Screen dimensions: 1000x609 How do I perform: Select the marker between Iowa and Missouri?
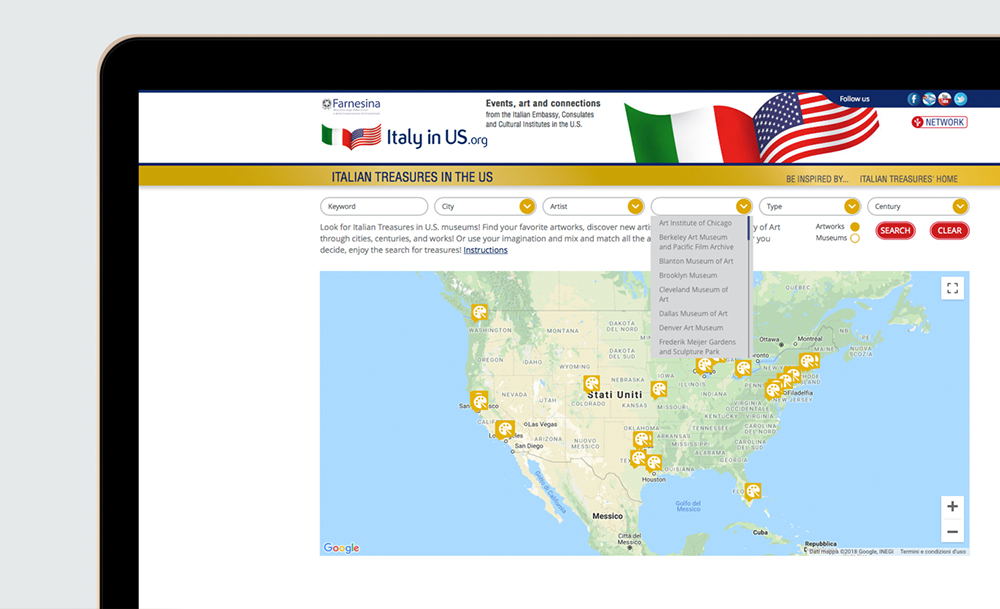click(x=659, y=389)
